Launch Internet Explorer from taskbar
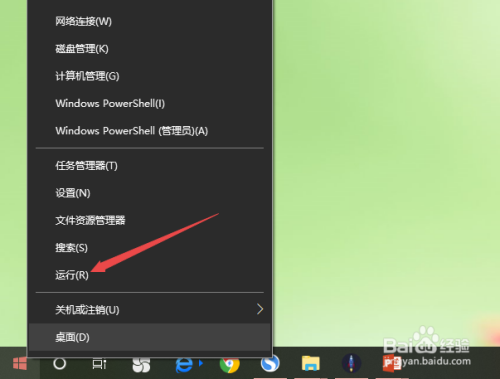 [184, 365]
